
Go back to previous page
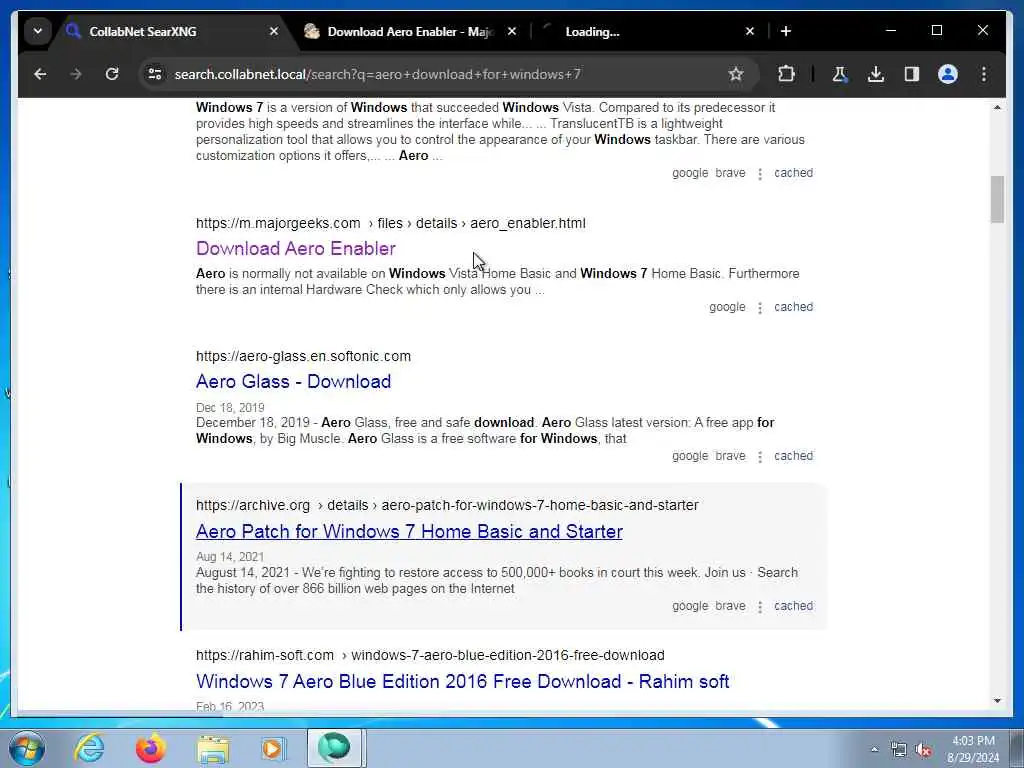40,74
